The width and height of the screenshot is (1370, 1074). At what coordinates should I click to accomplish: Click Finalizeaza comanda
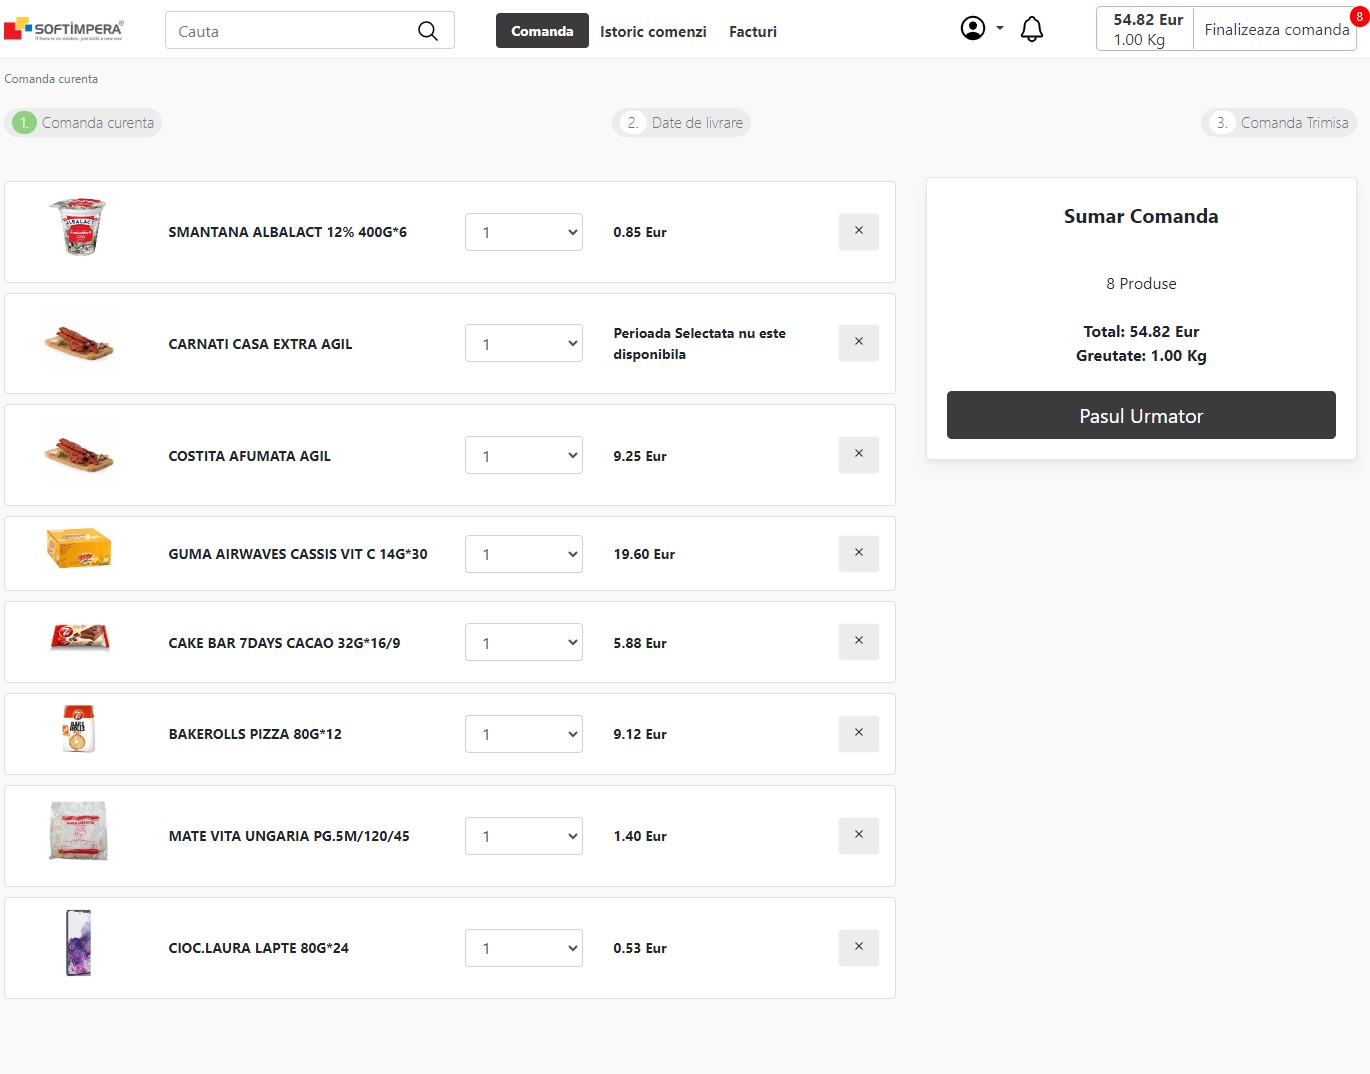pos(1276,29)
